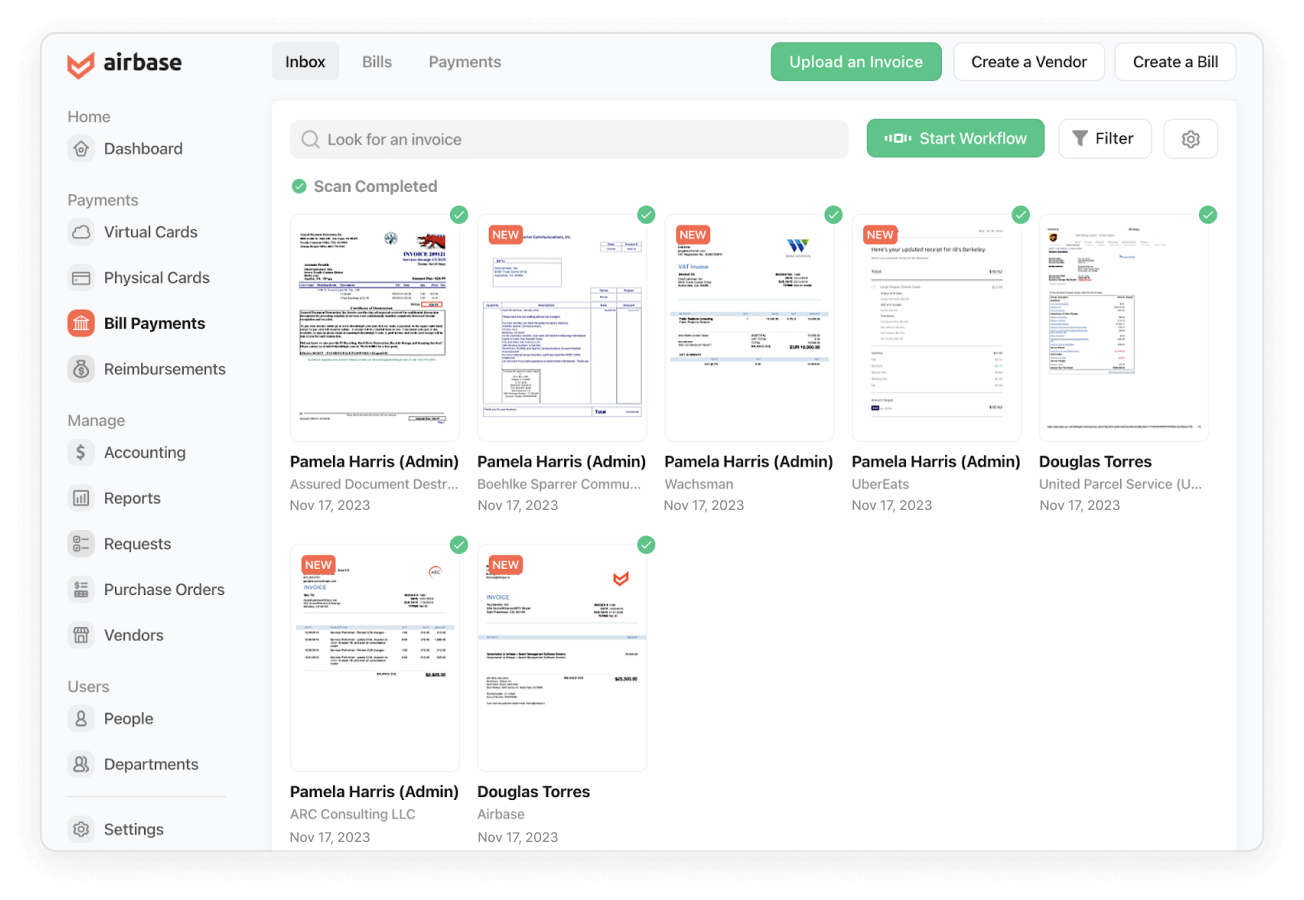The height and width of the screenshot is (900, 1304).
Task: Open Requests in sidebar
Action: (x=137, y=544)
